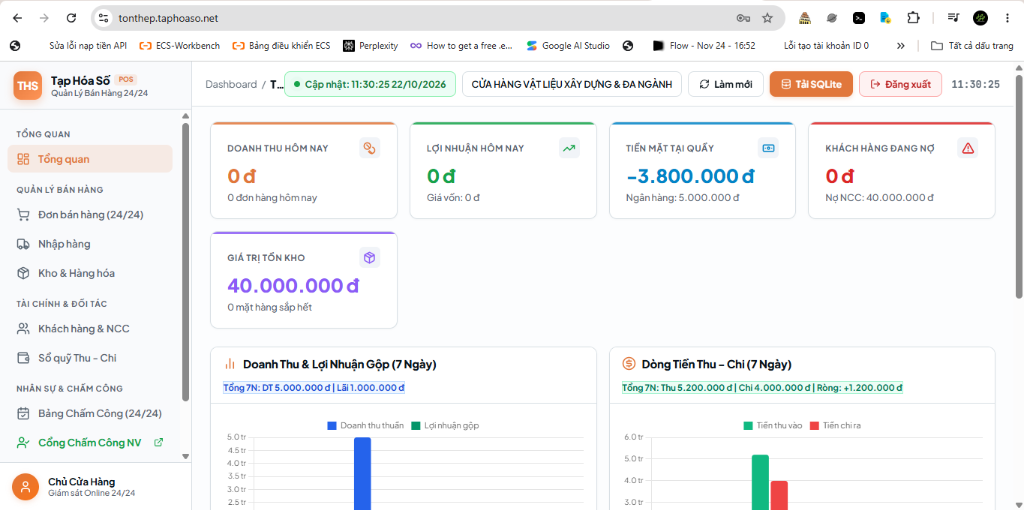Click the truck icon beside Nhập hàng

[24, 244]
